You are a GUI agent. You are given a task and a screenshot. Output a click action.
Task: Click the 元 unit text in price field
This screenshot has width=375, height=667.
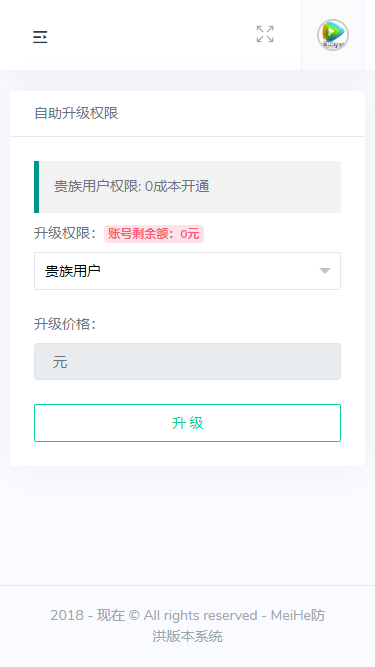click(60, 362)
